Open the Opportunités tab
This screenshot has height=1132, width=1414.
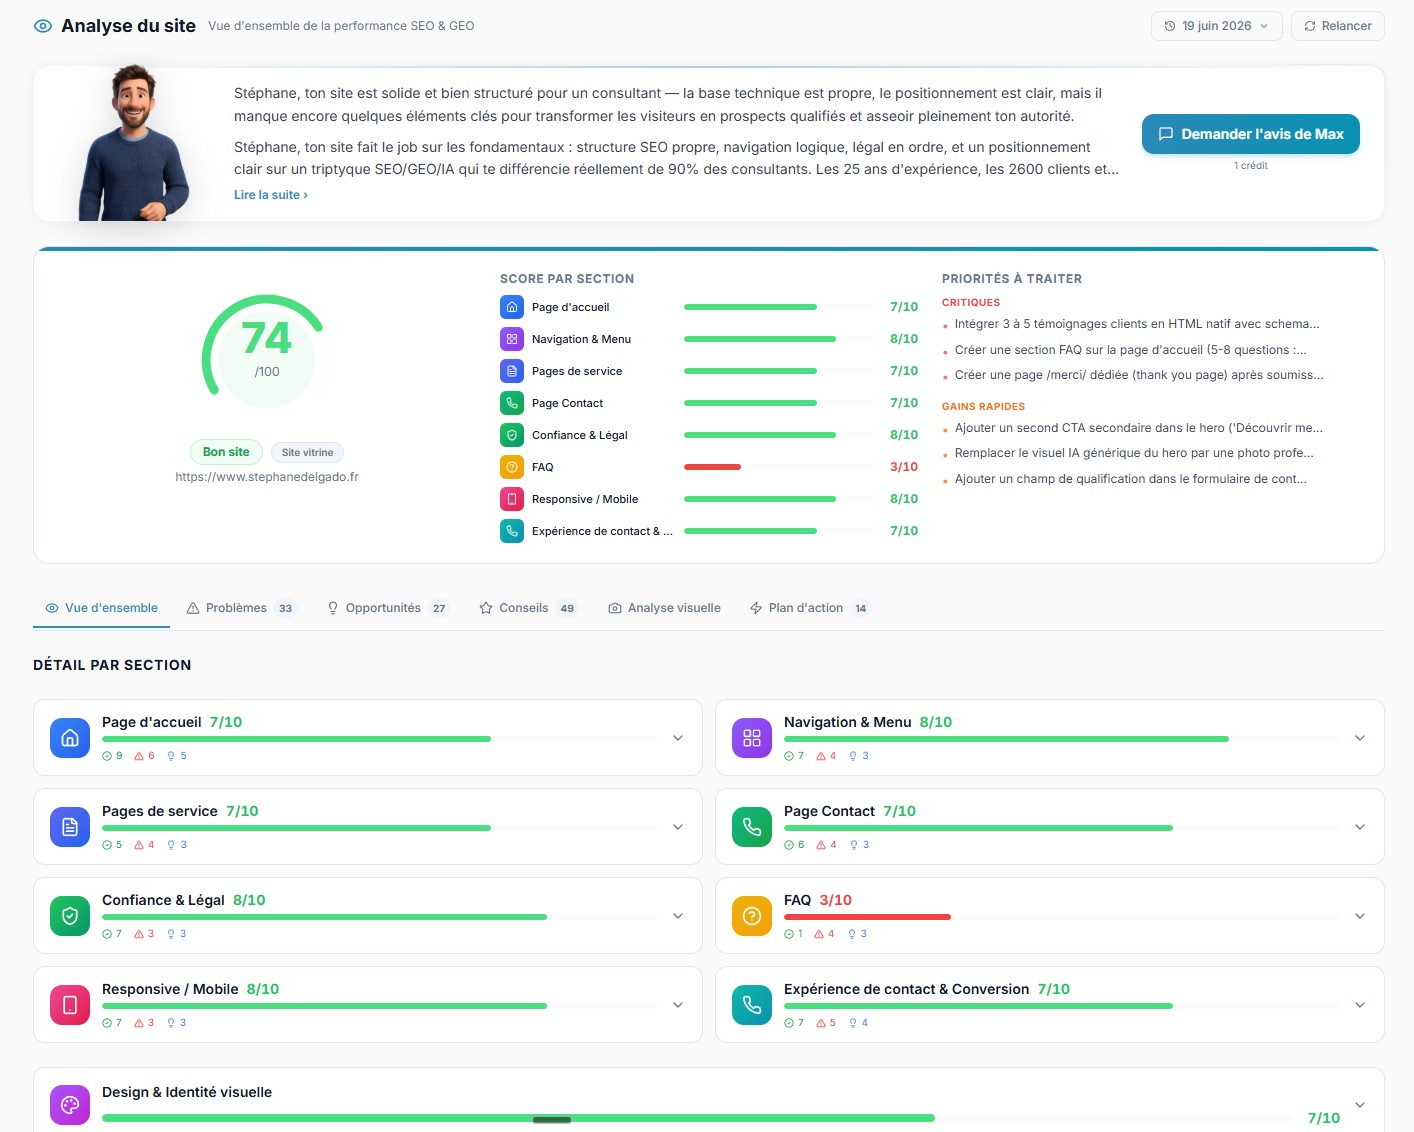(x=388, y=608)
